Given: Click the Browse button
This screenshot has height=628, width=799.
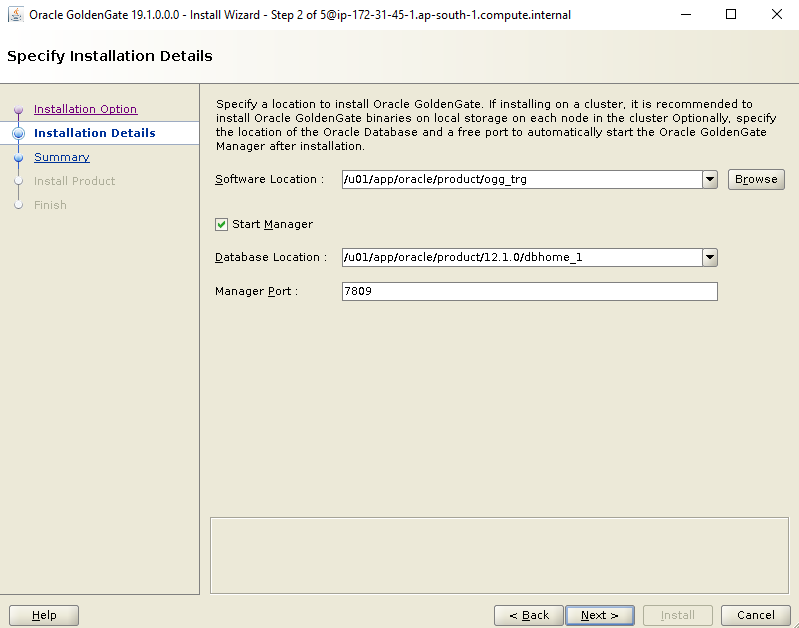Looking at the screenshot, I should coord(756,179).
